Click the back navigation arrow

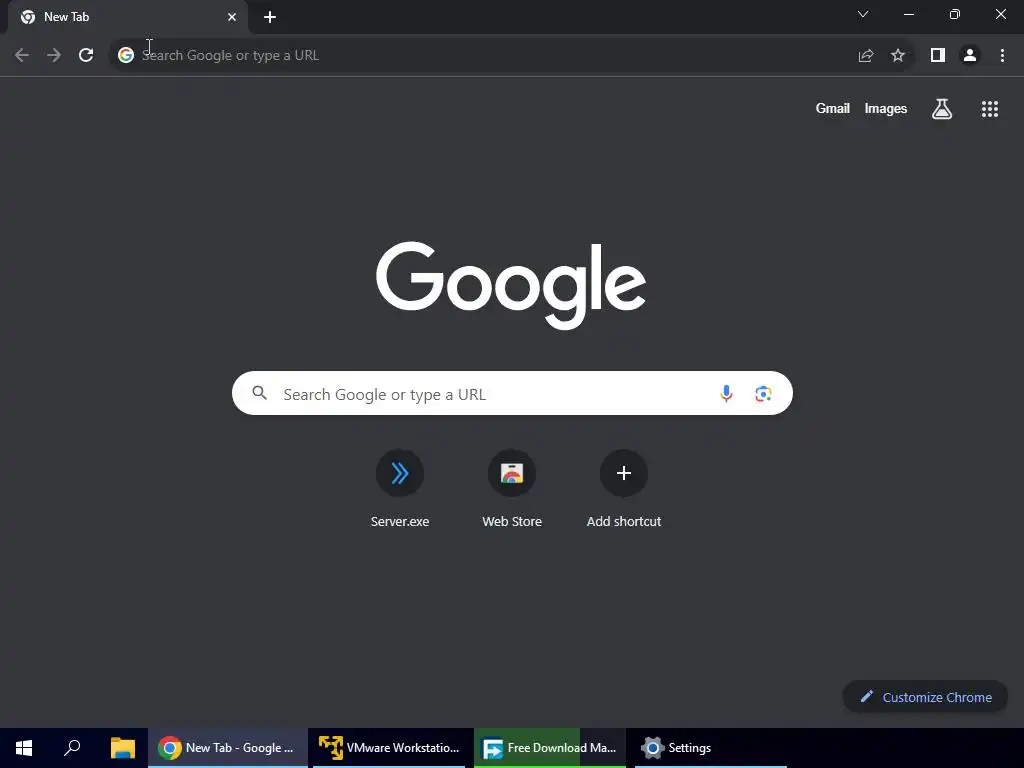[22, 56]
